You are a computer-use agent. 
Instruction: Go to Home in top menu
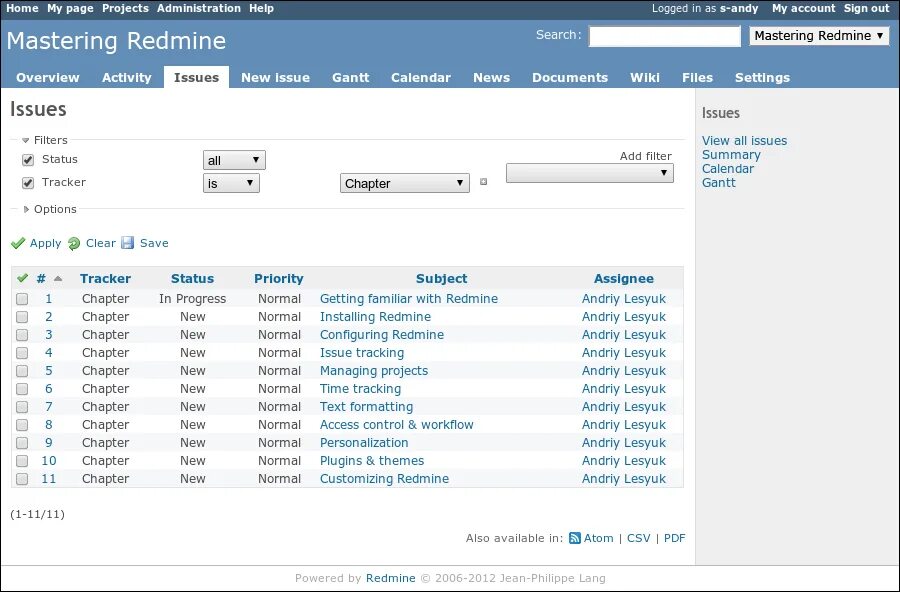click(22, 9)
